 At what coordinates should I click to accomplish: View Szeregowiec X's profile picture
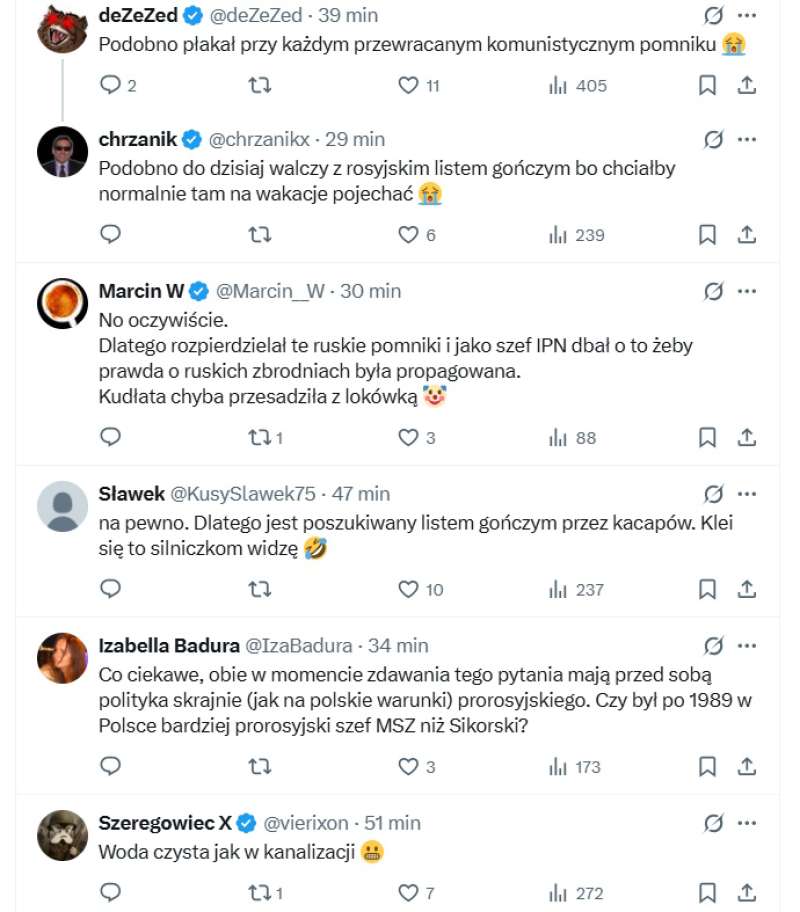(62, 835)
